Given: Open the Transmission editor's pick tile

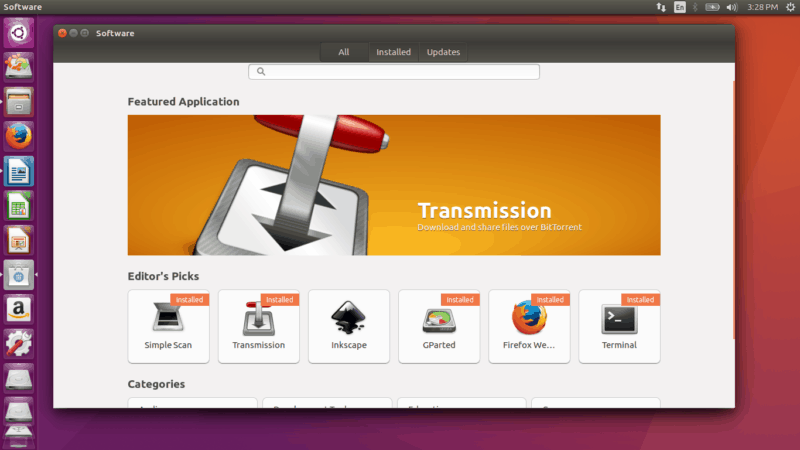Looking at the screenshot, I should pos(259,327).
